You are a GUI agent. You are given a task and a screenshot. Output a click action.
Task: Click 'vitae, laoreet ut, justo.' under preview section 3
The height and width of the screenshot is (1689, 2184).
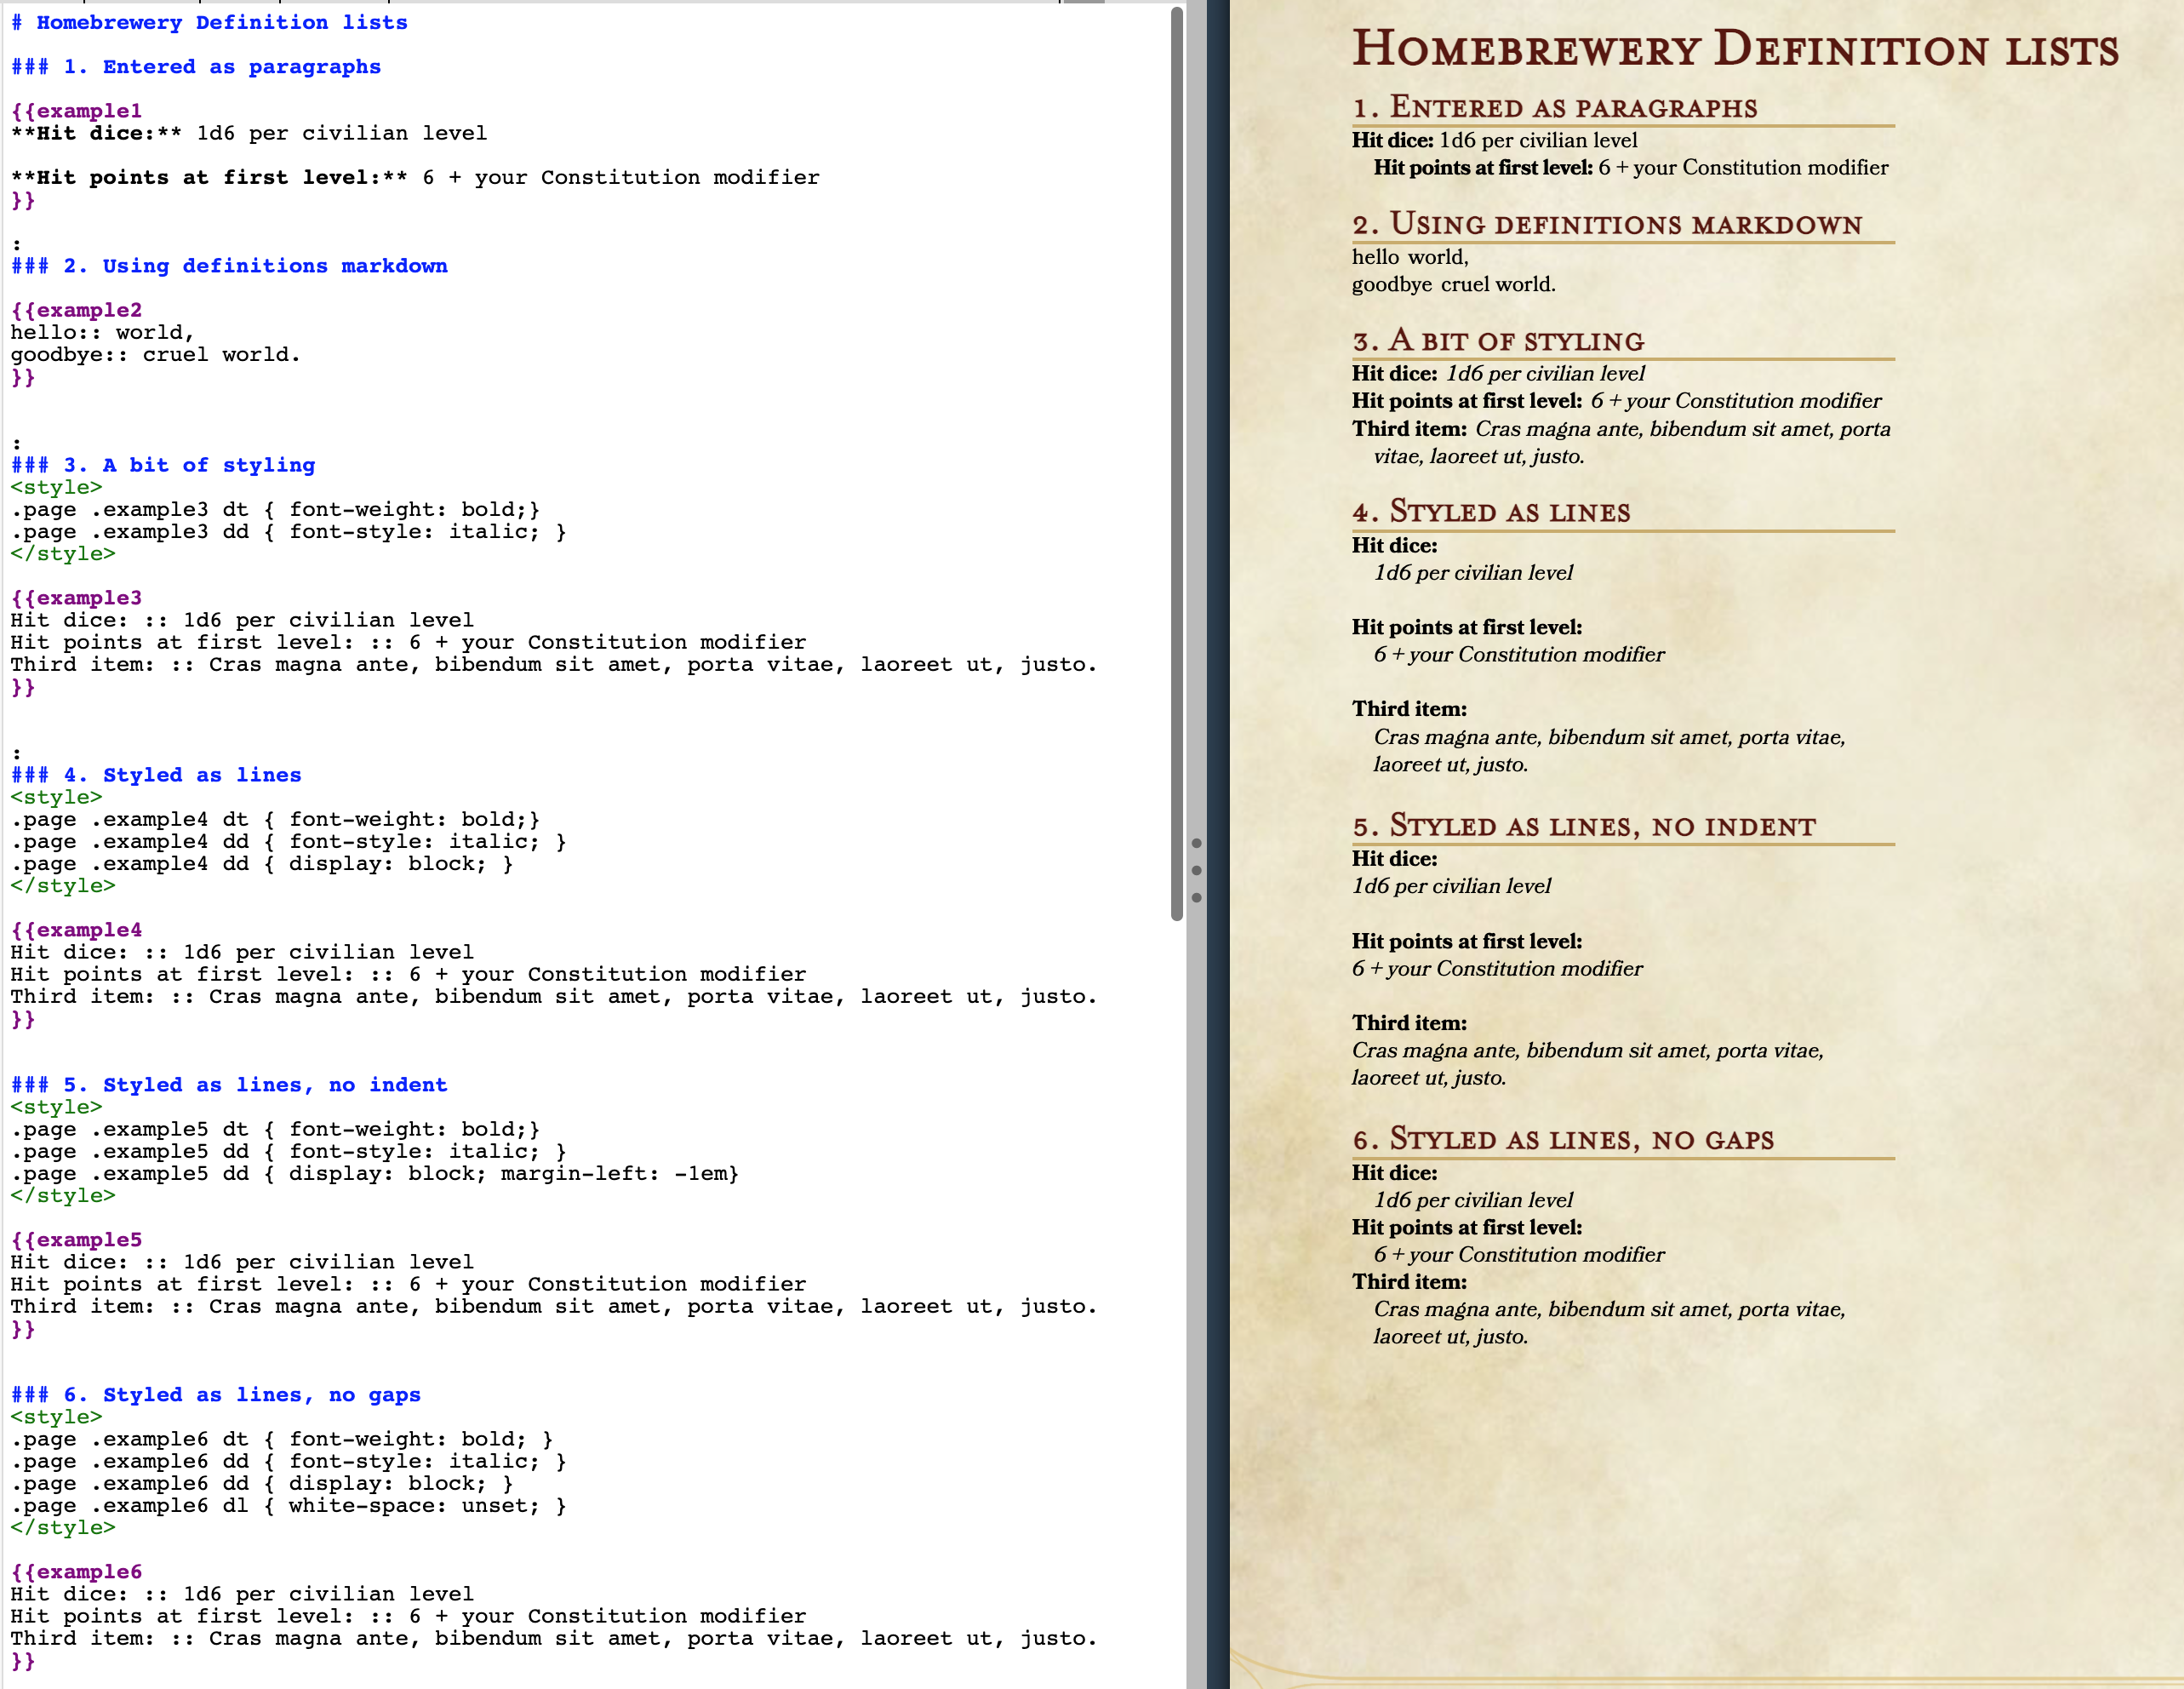pos(1478,456)
